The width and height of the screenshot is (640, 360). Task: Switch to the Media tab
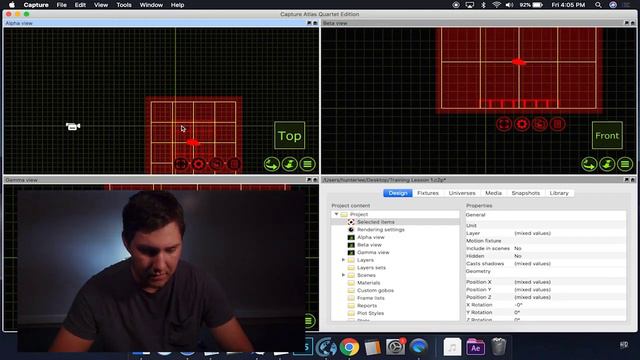click(493, 193)
